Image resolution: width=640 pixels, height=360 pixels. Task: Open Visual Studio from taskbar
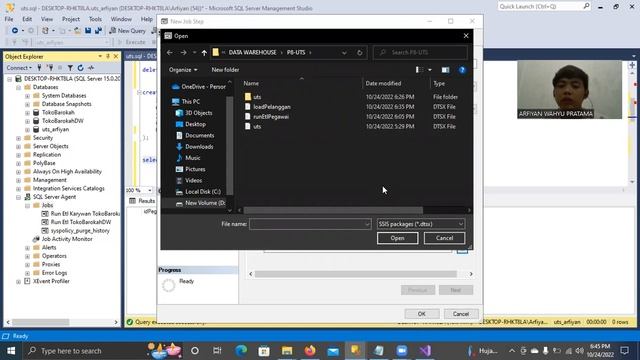click(425, 351)
